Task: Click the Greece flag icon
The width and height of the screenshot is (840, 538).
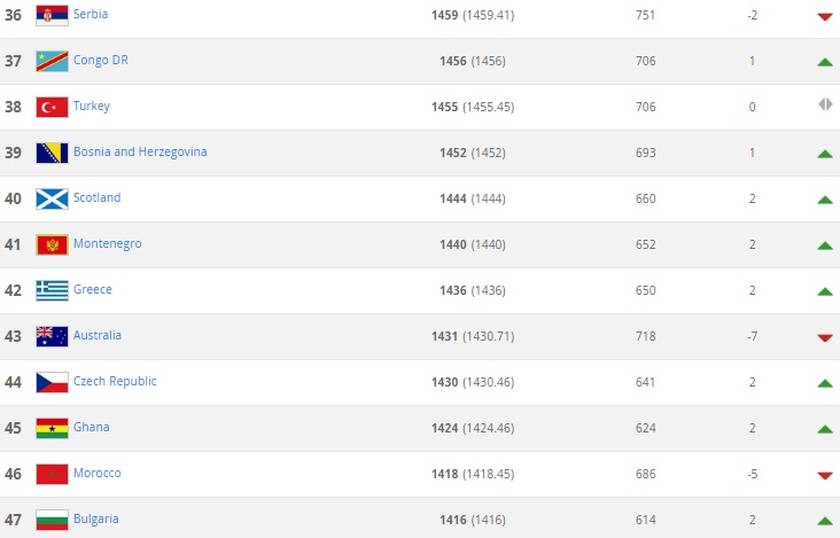Action: click(x=52, y=290)
